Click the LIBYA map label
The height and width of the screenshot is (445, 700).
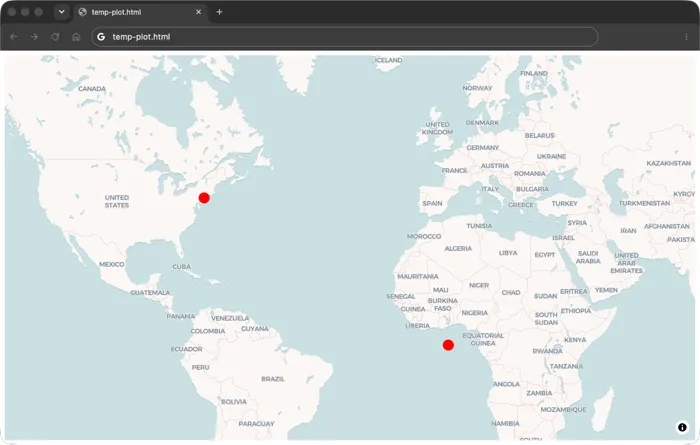pyautogui.click(x=508, y=253)
